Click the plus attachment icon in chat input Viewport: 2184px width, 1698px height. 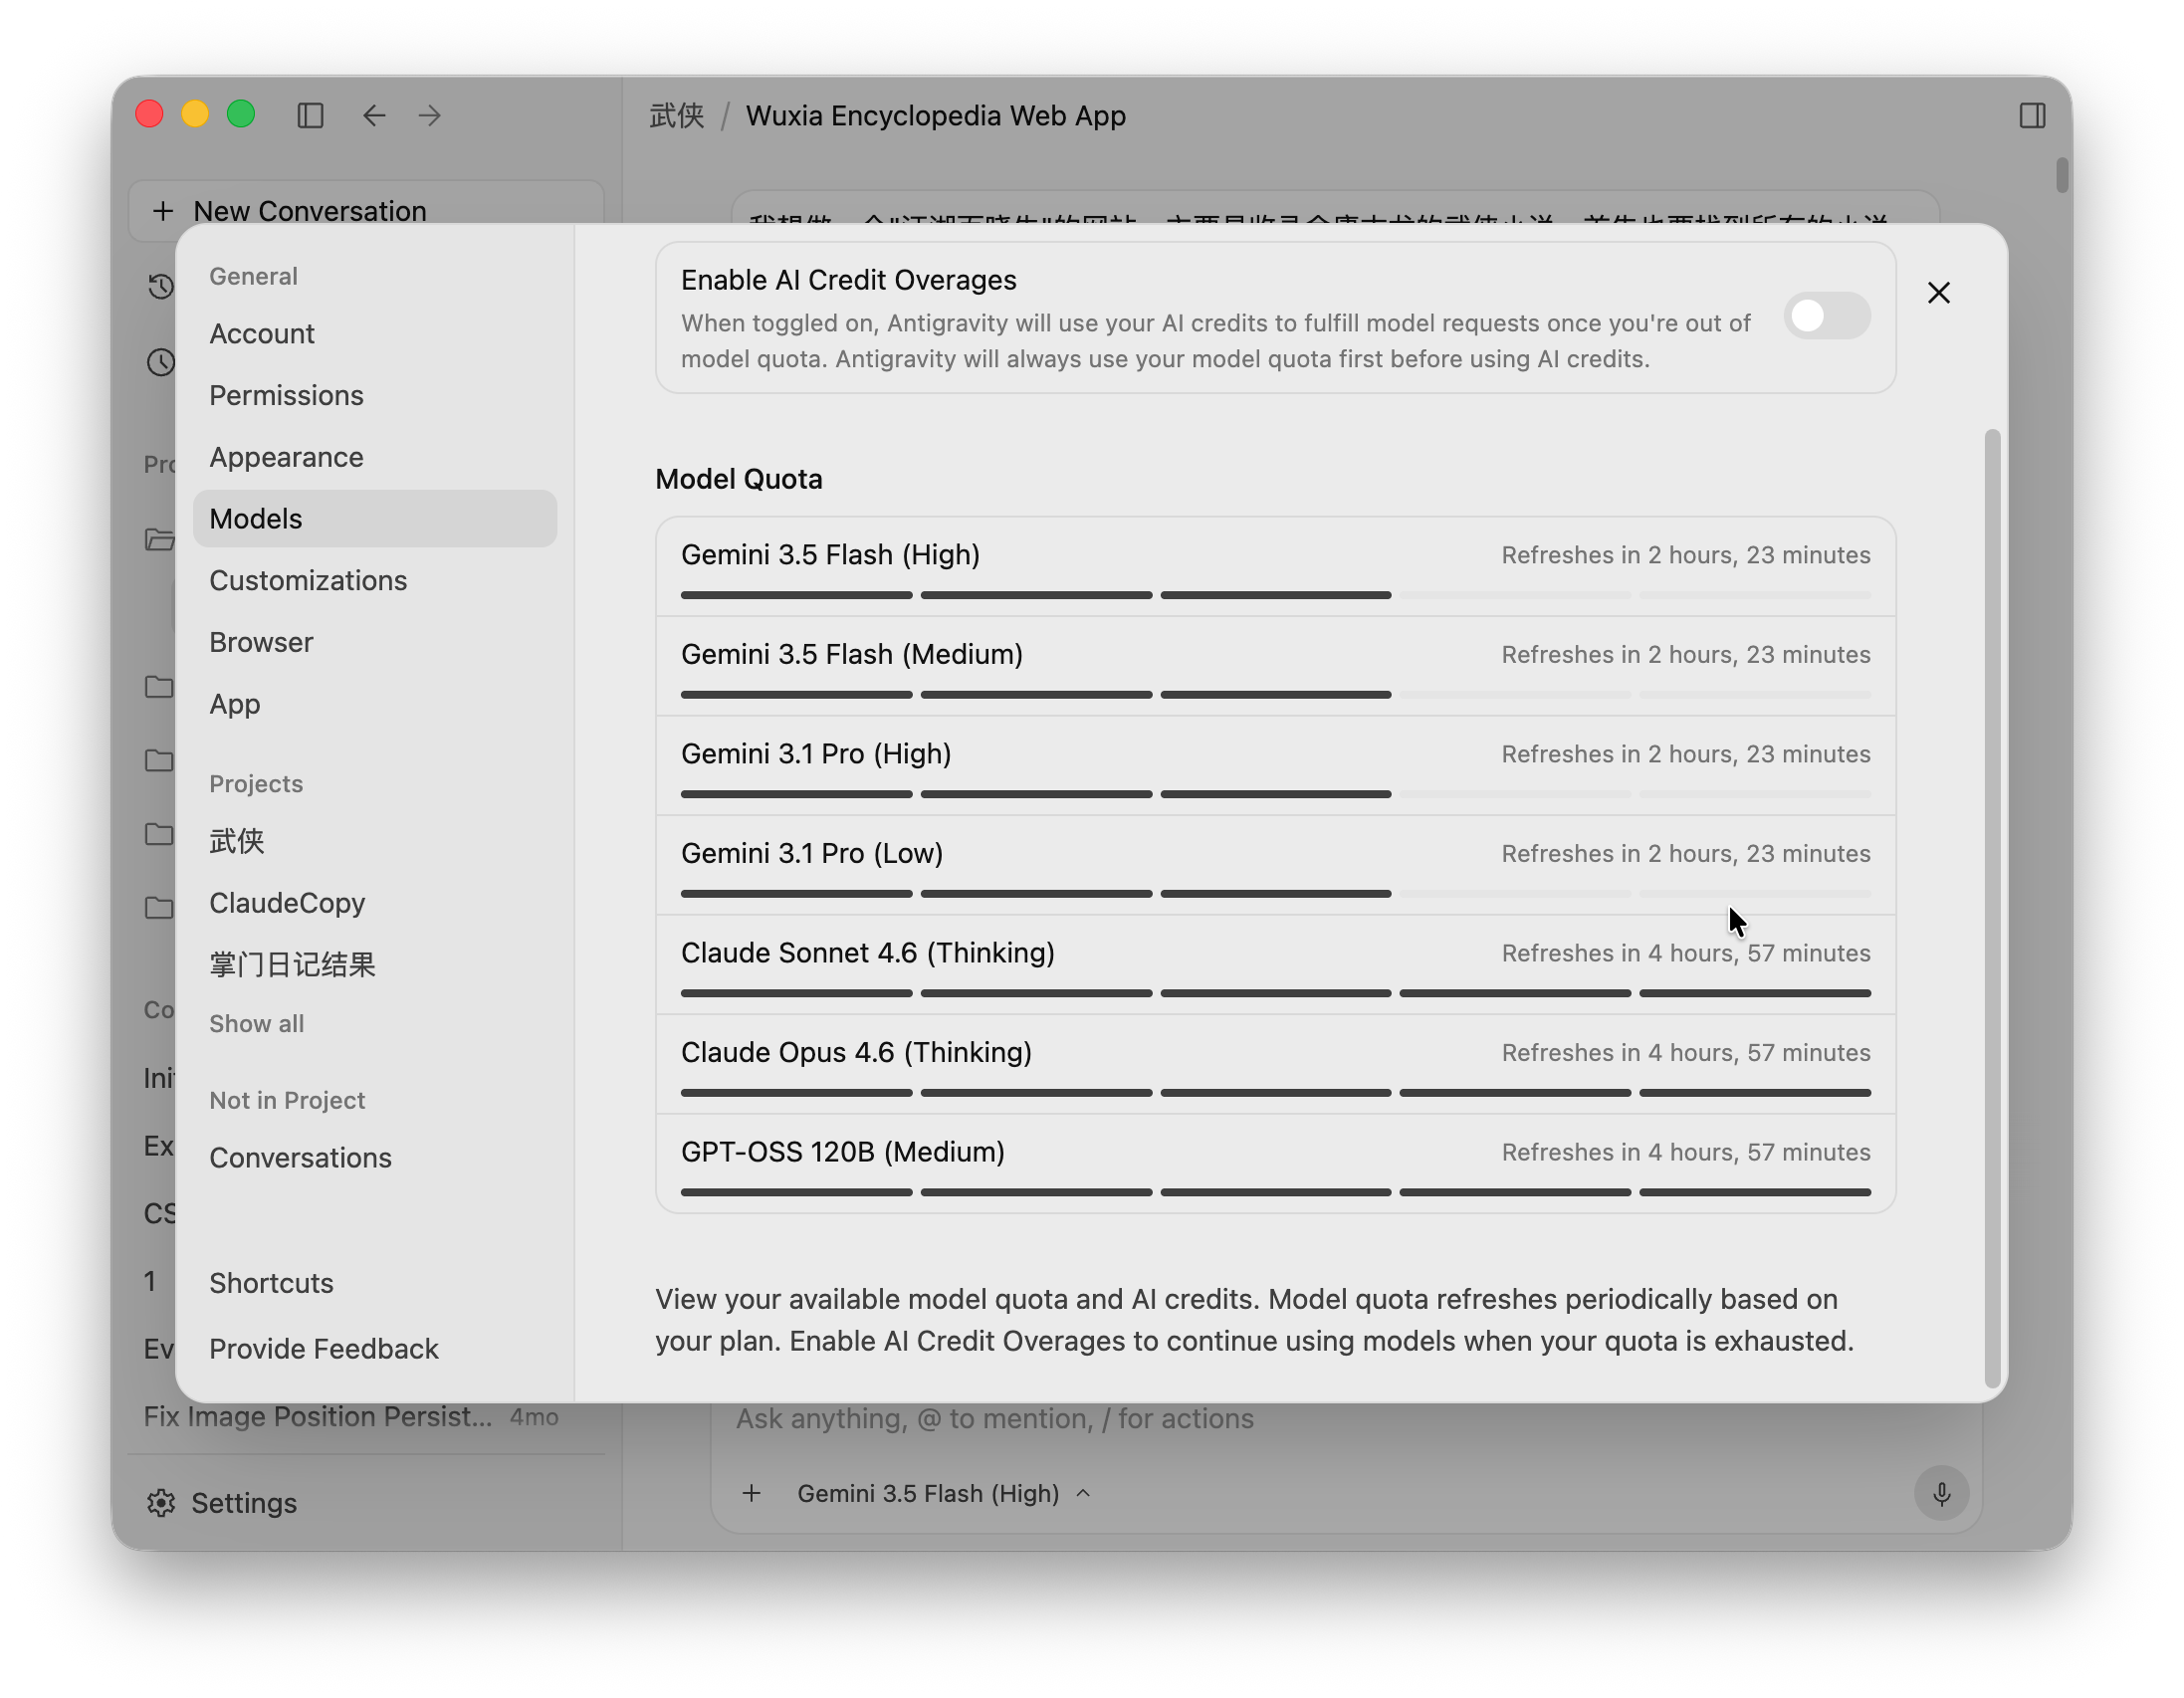click(x=751, y=1493)
